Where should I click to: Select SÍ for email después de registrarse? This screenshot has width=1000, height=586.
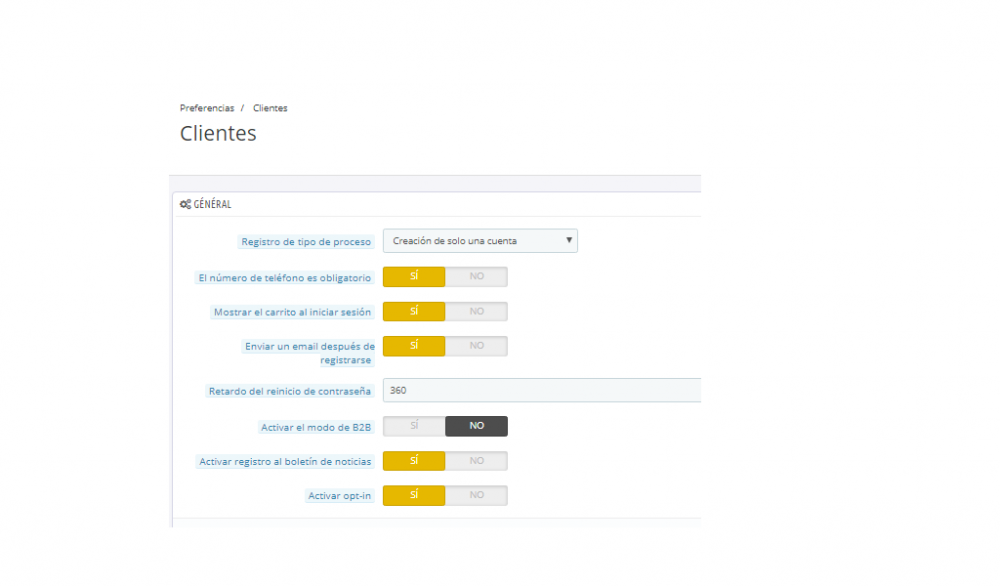pyautogui.click(x=414, y=346)
